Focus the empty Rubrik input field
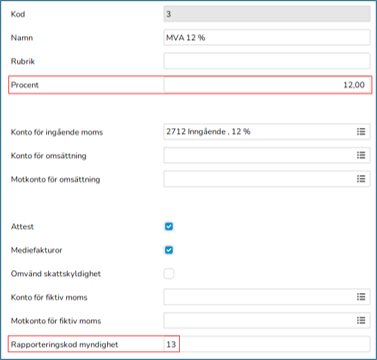The height and width of the screenshot is (360, 377). pyautogui.click(x=267, y=61)
